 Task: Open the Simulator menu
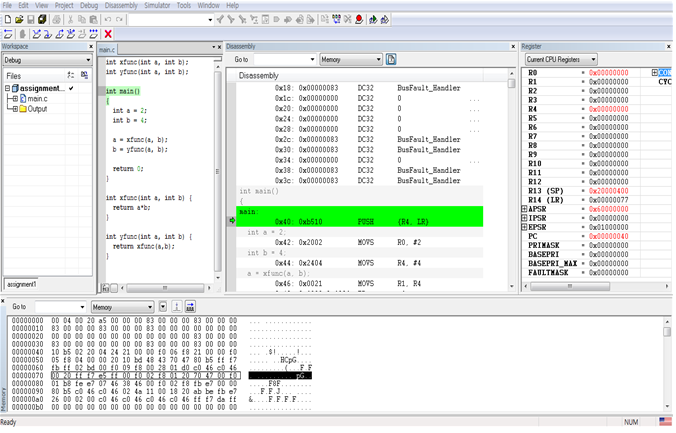(157, 6)
